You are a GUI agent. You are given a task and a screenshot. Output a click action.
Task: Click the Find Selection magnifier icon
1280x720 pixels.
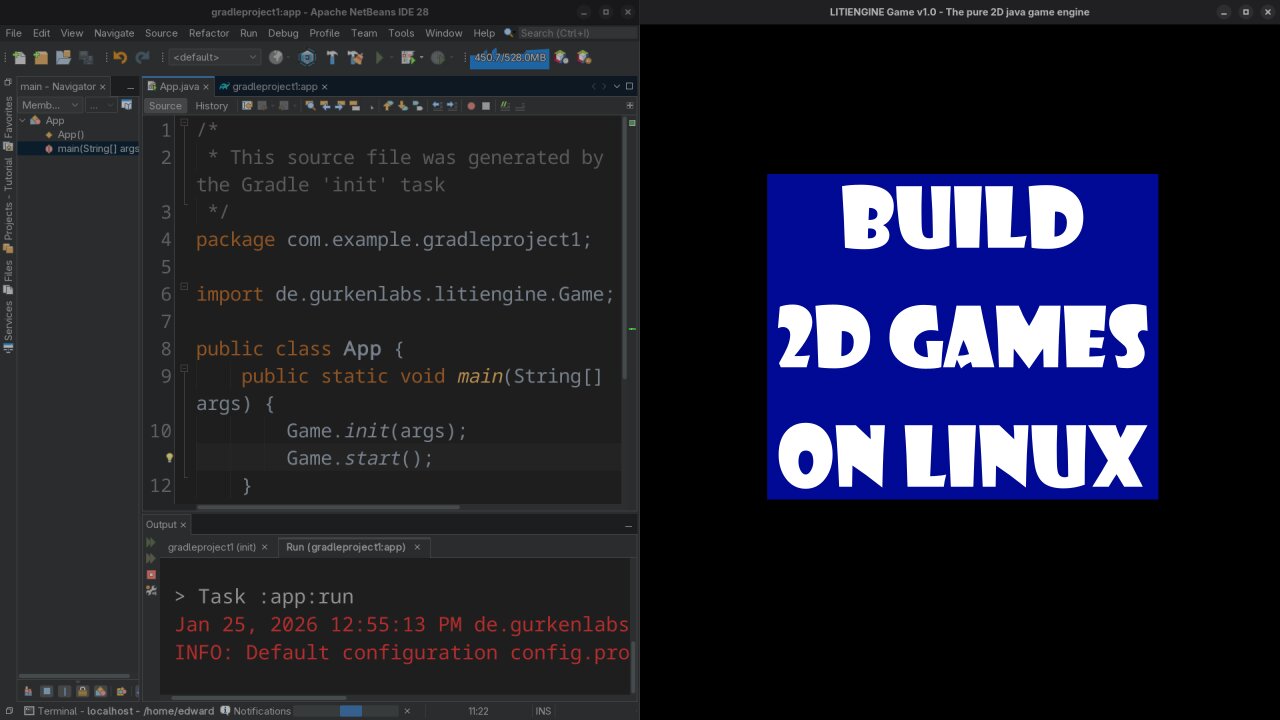tap(310, 105)
